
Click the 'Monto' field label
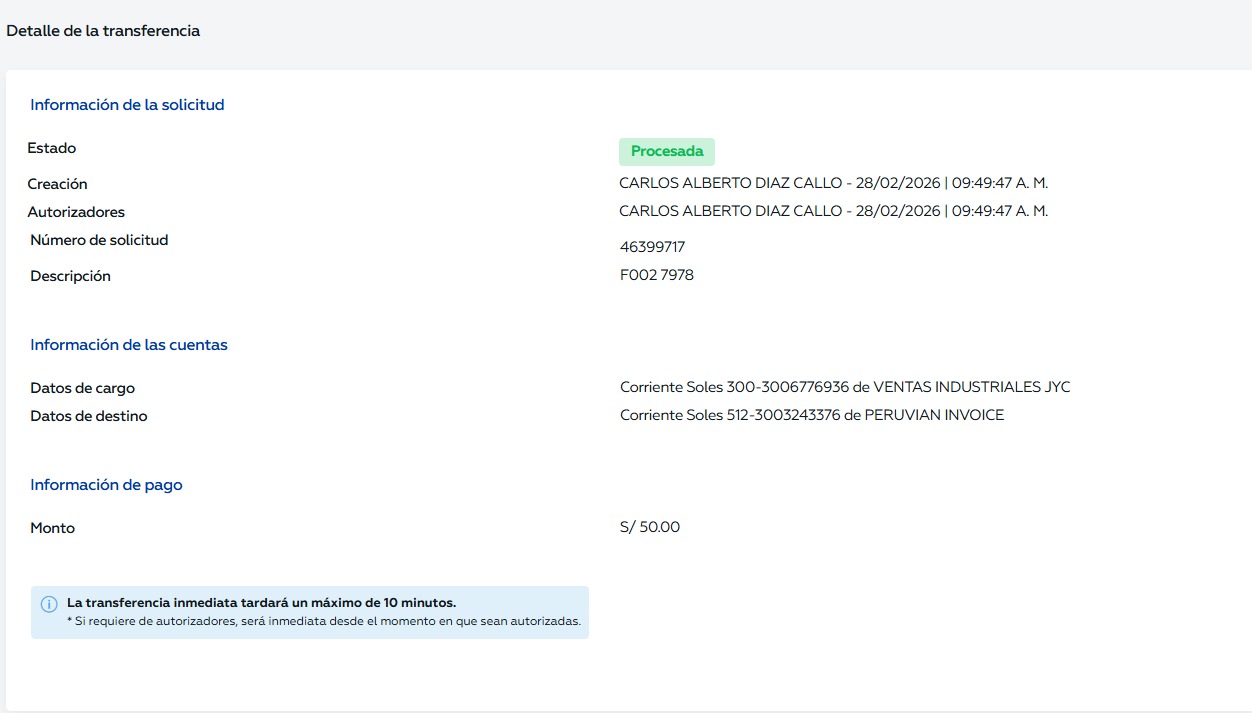[52, 528]
